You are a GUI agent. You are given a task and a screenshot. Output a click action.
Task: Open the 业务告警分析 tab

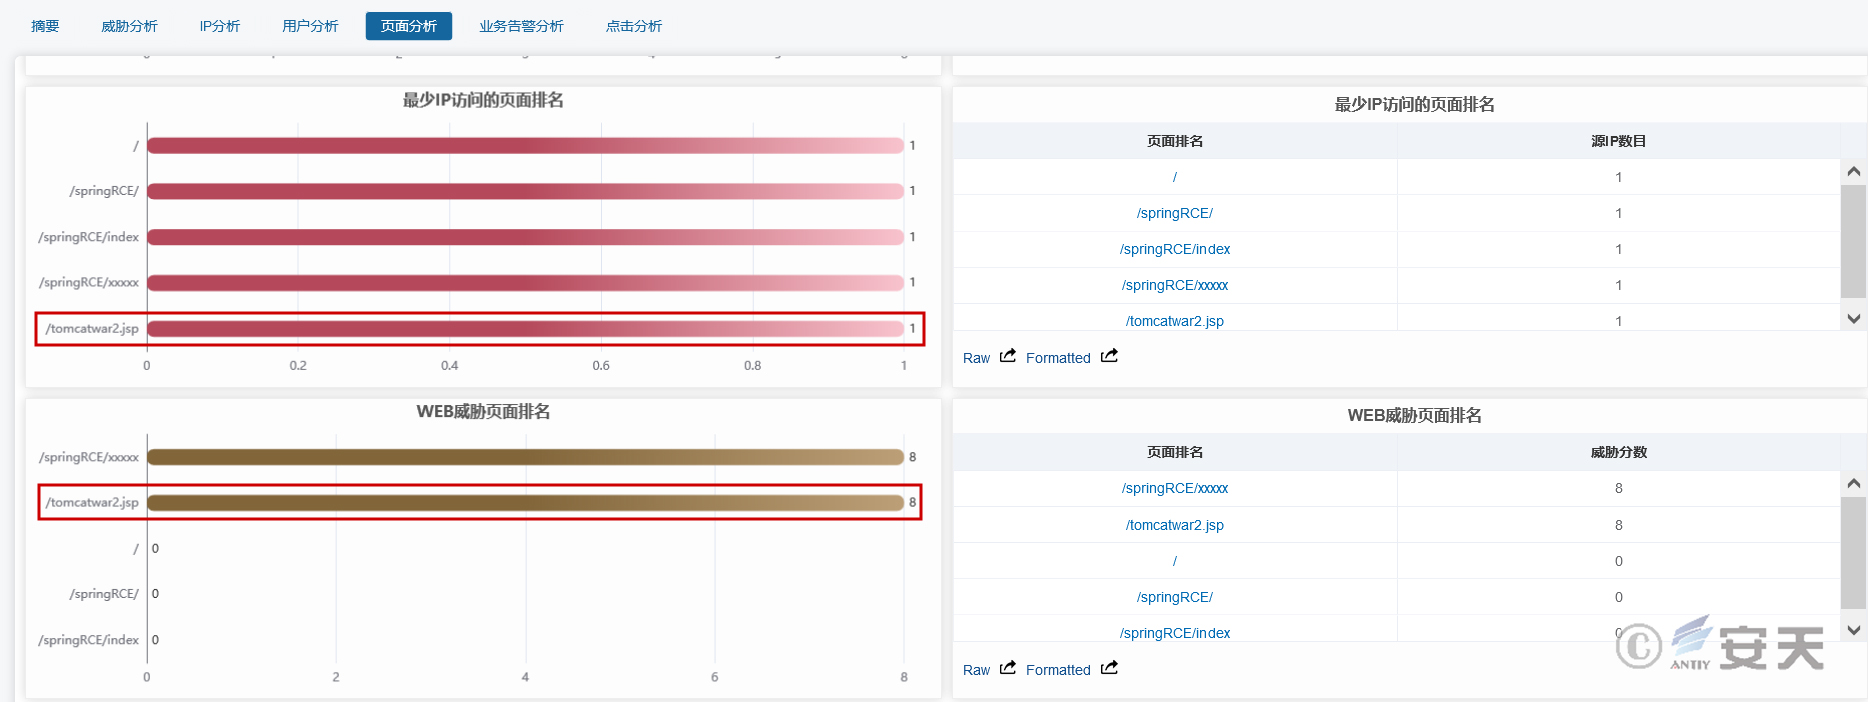point(521,26)
